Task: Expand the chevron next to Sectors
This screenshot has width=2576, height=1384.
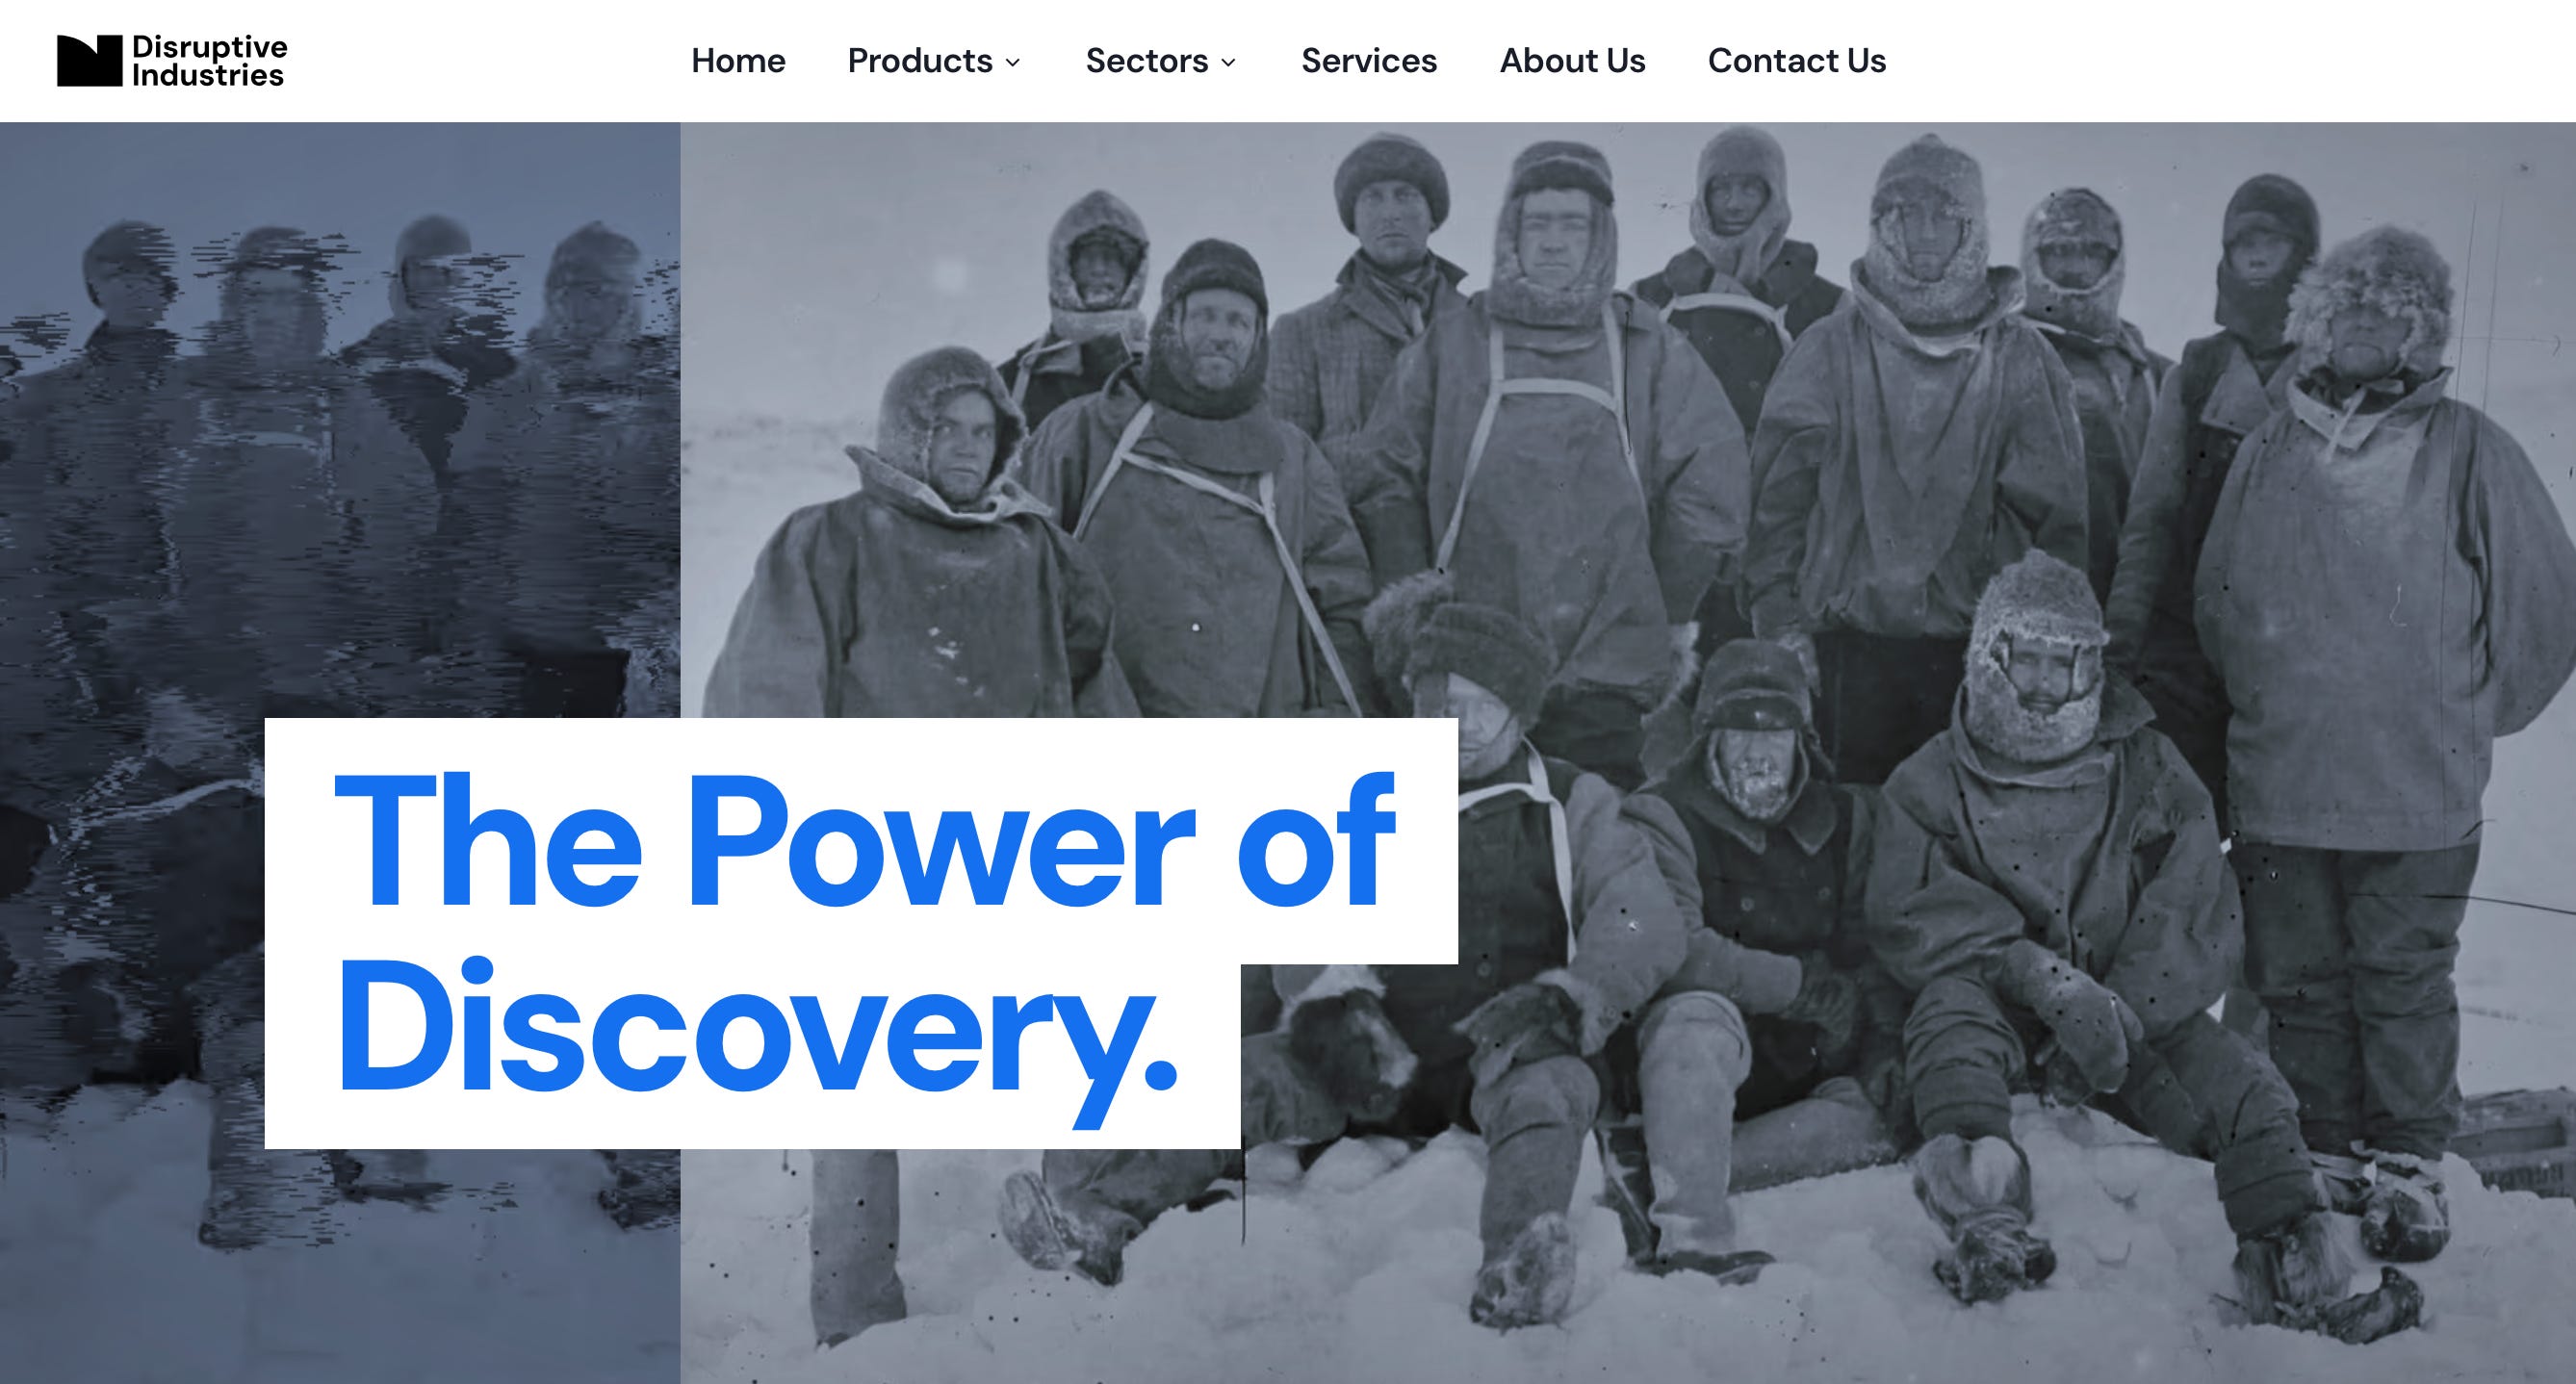Action: (1228, 63)
